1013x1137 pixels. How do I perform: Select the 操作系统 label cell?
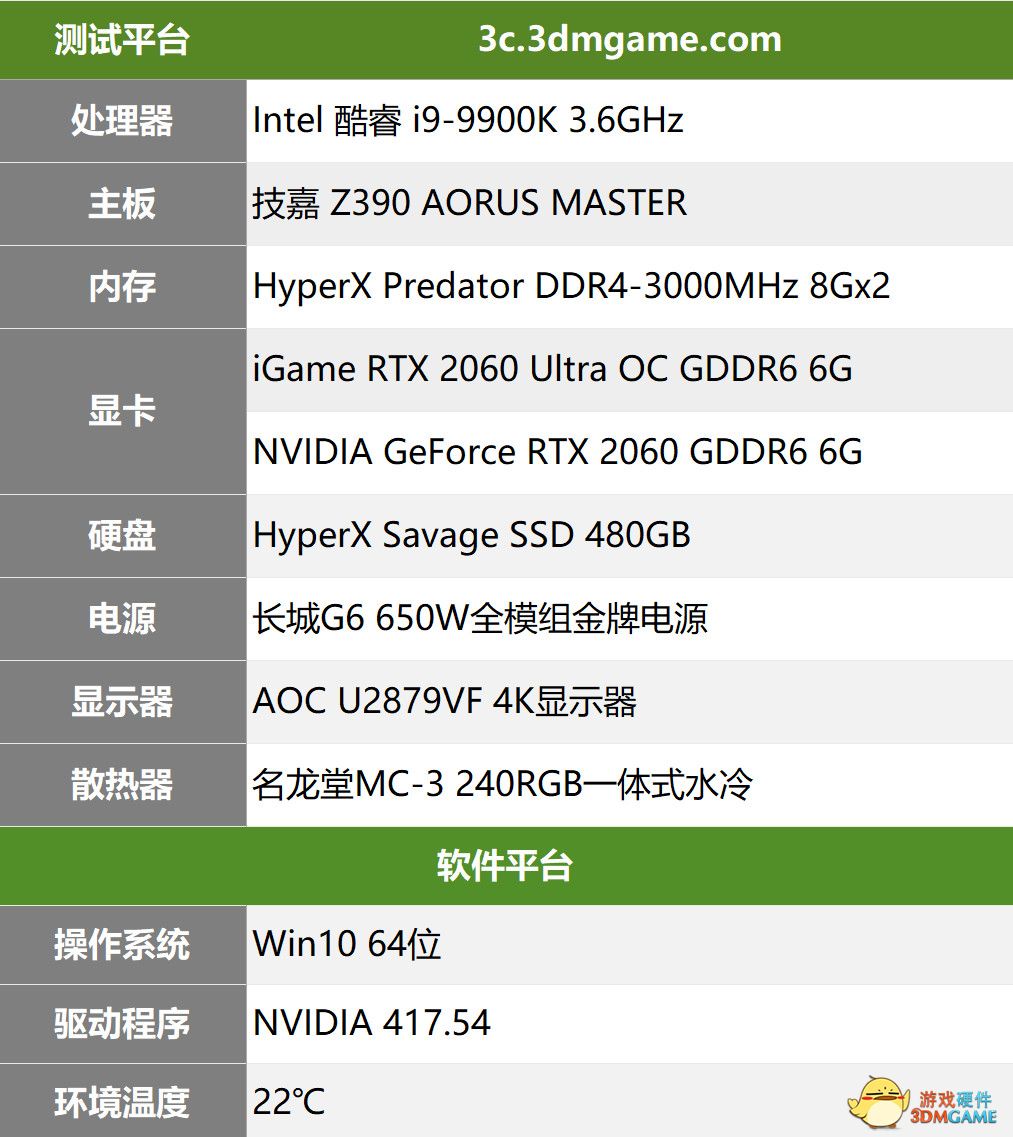123,945
